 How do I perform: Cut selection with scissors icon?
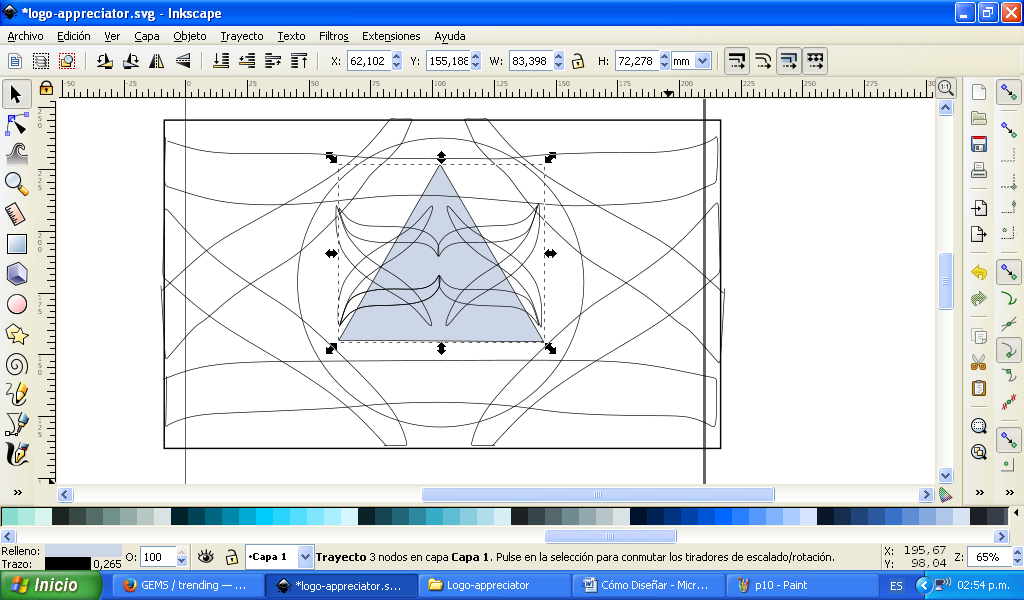point(978,362)
